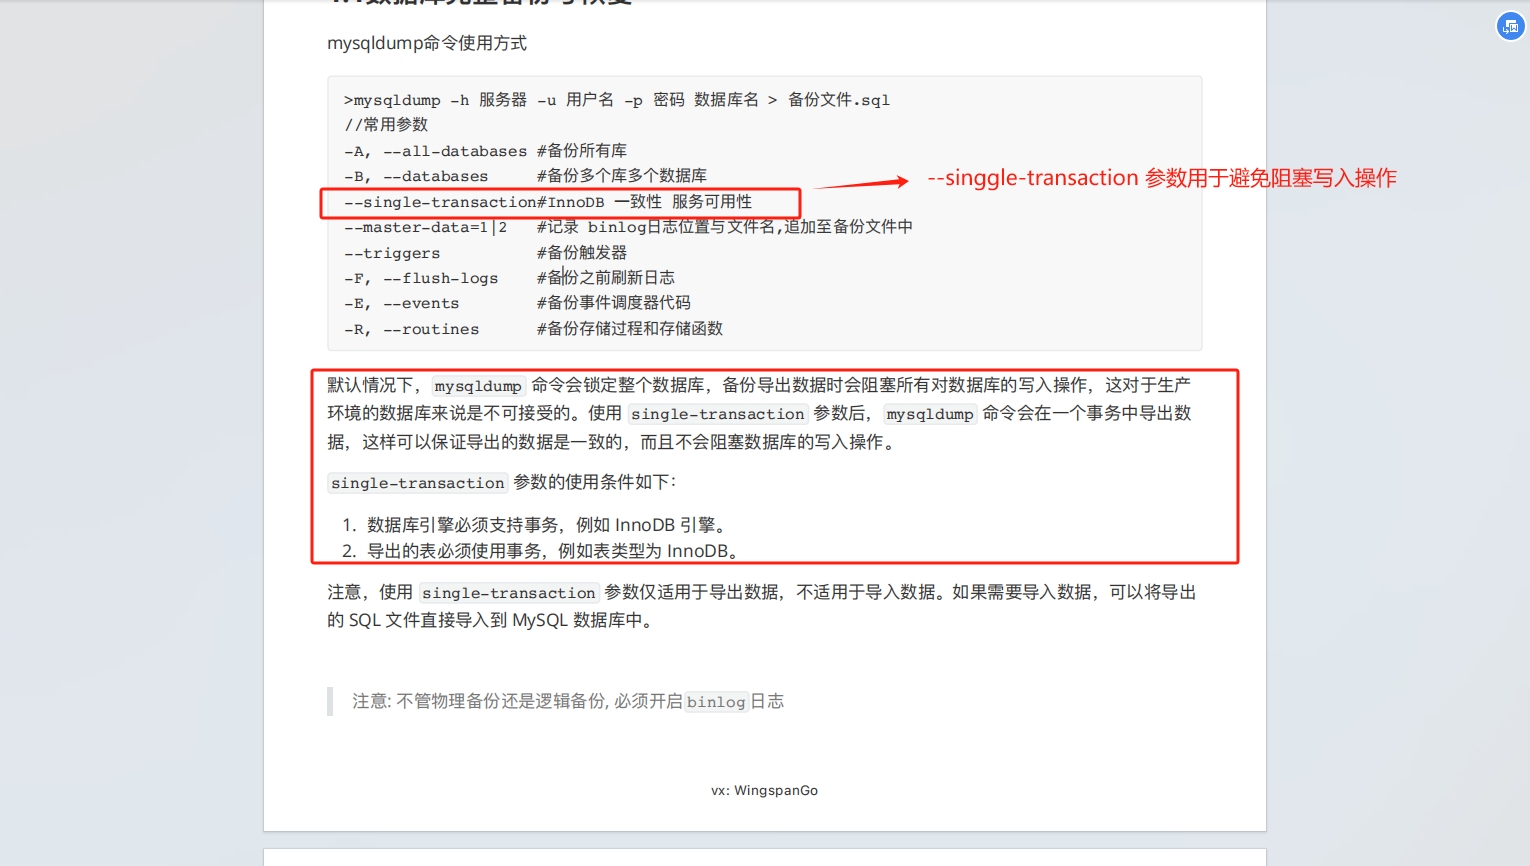Screen dimensions: 1530x866
Task: Click inline code 'mysqldump' after 默认情况下
Action: 478,386
